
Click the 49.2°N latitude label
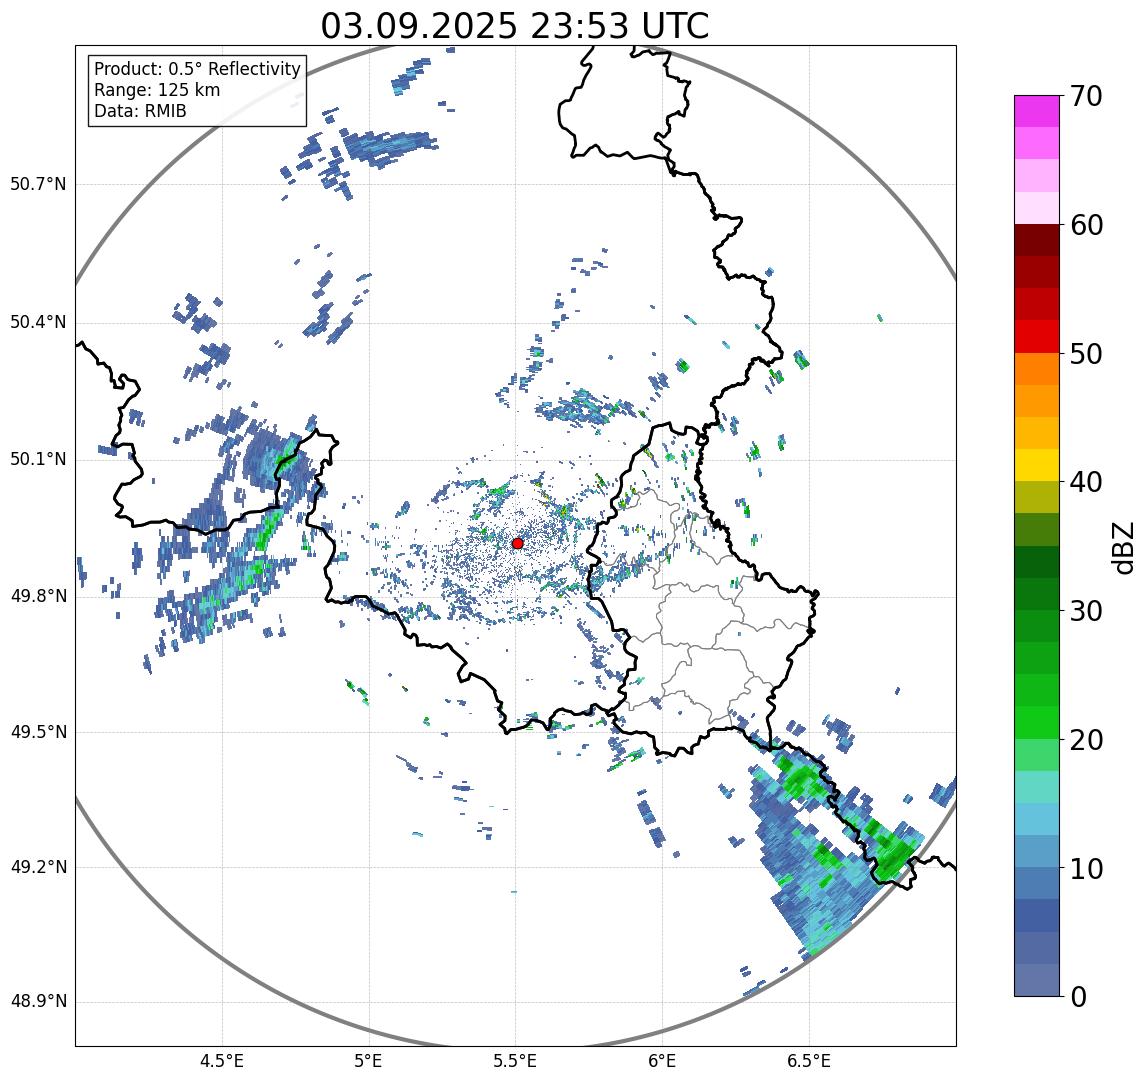click(x=38, y=867)
